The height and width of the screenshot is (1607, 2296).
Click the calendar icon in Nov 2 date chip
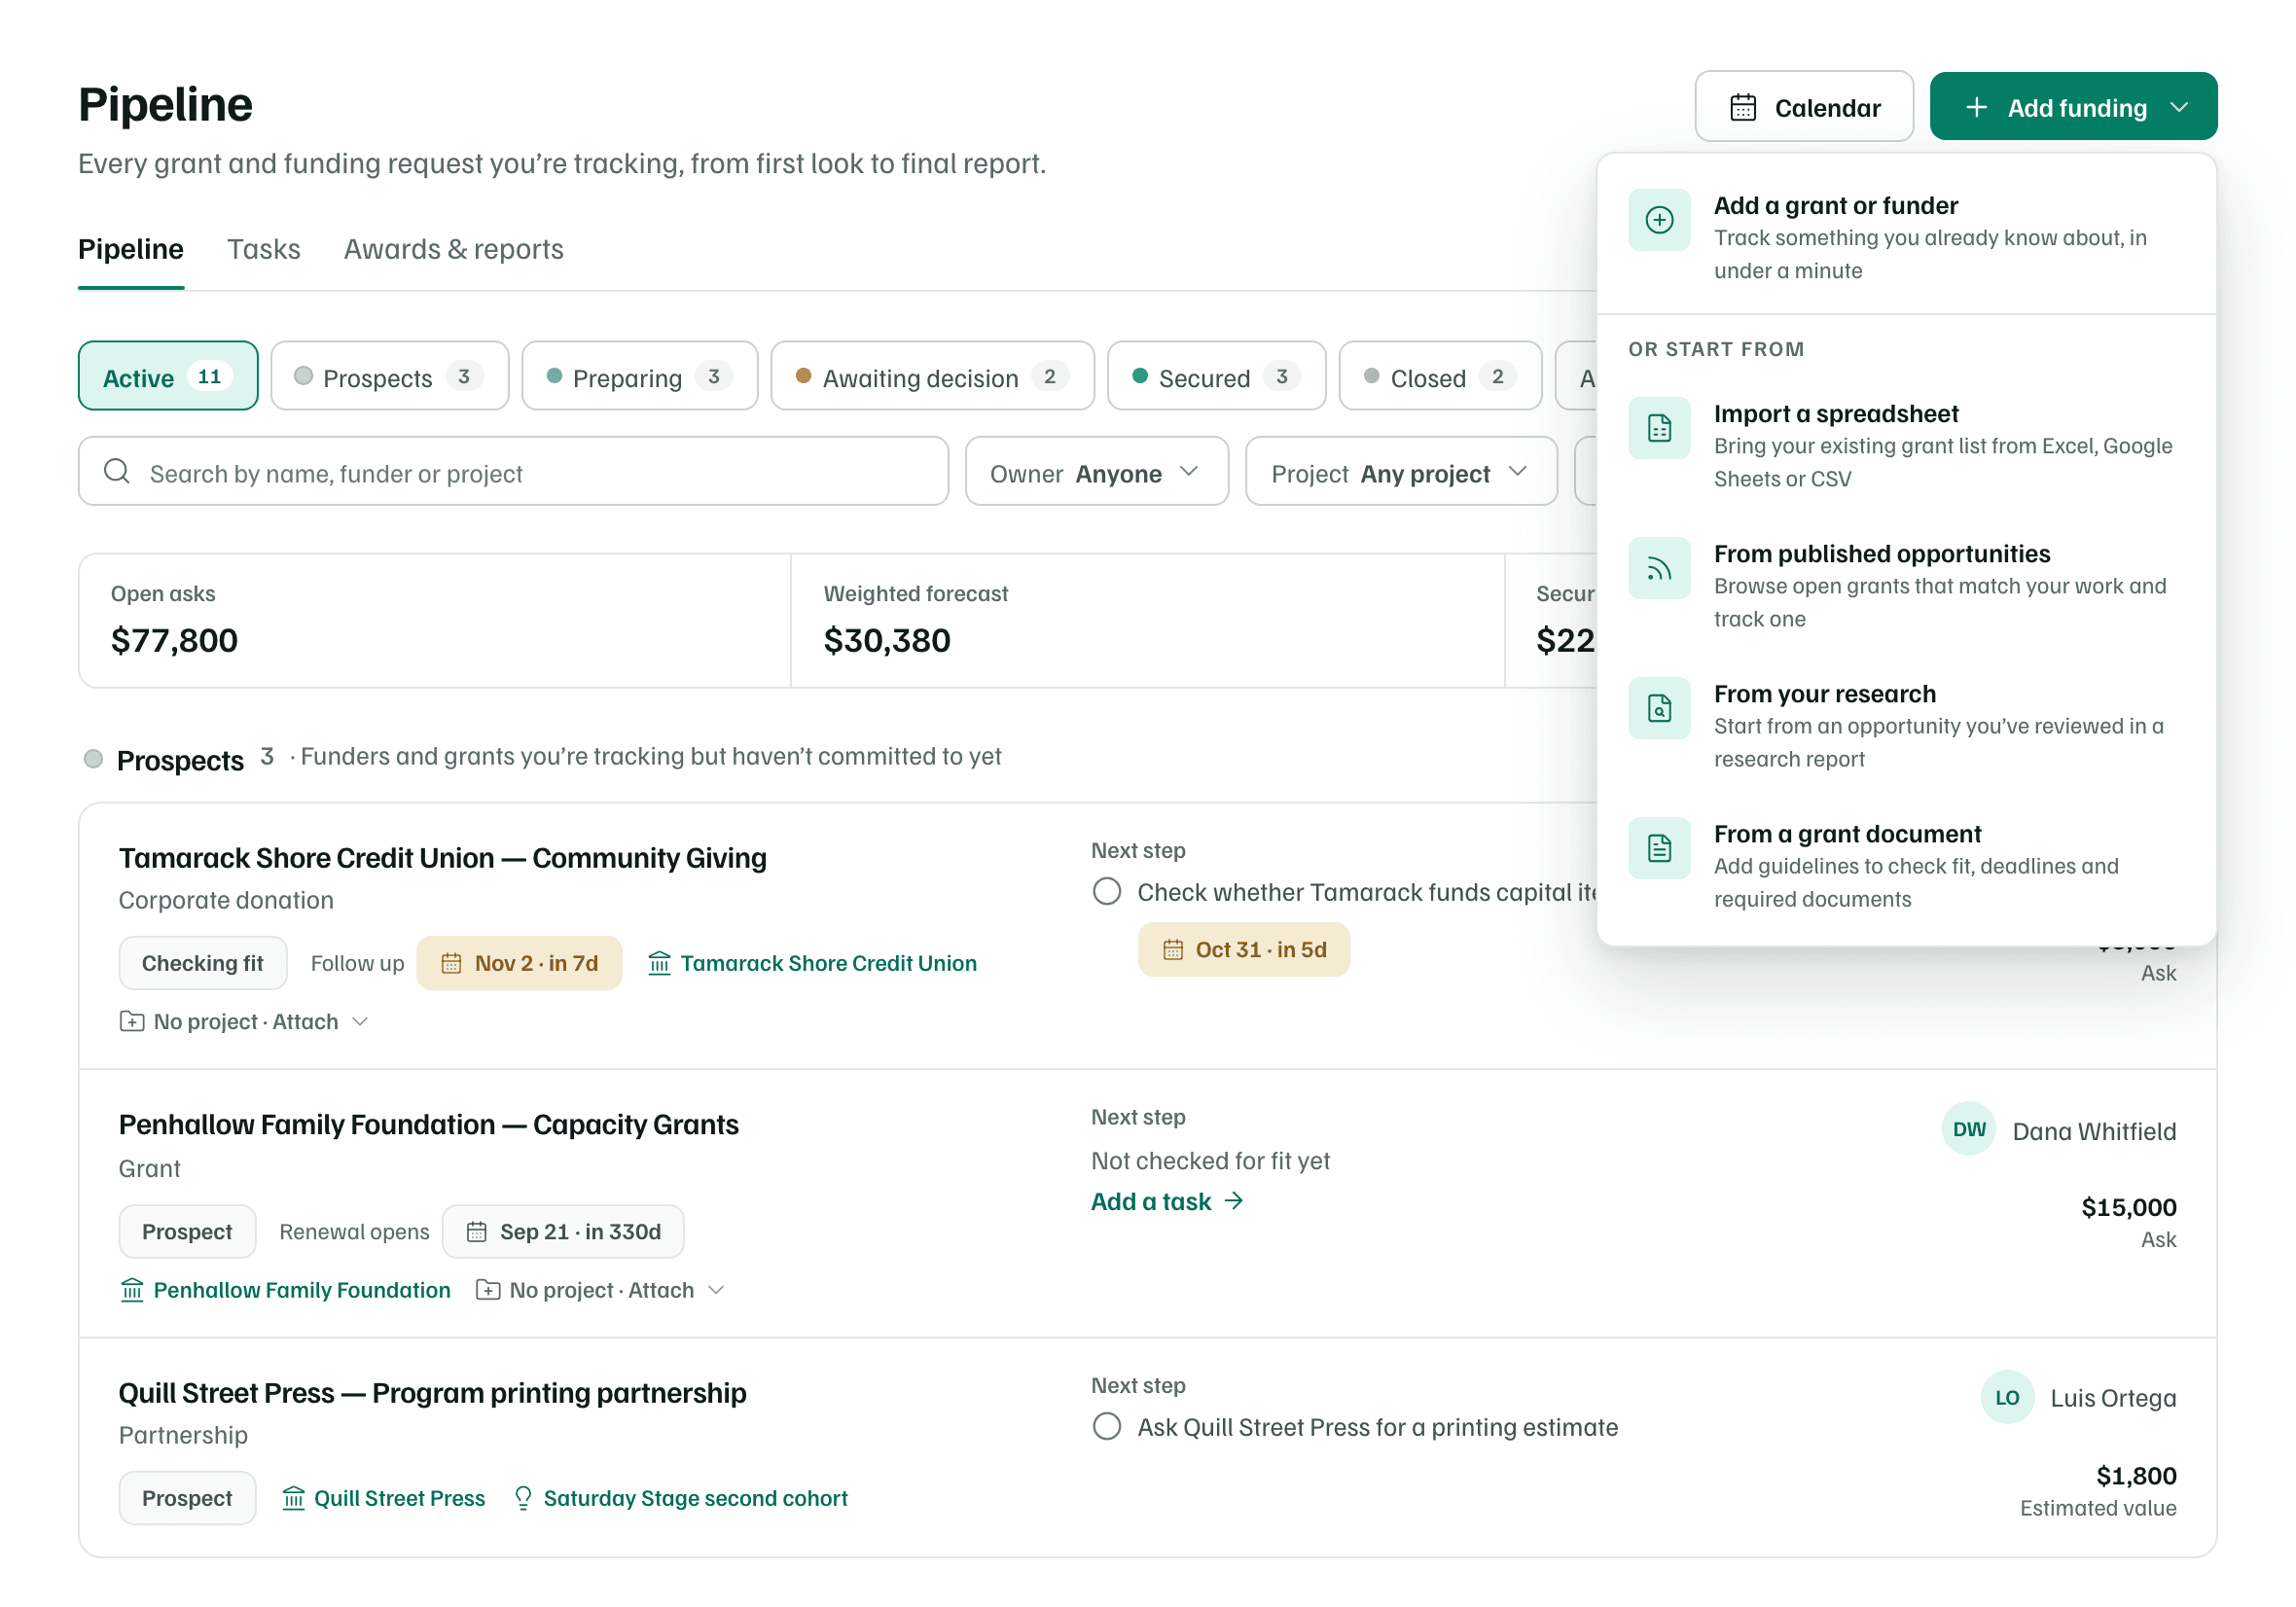pyautogui.click(x=452, y=963)
